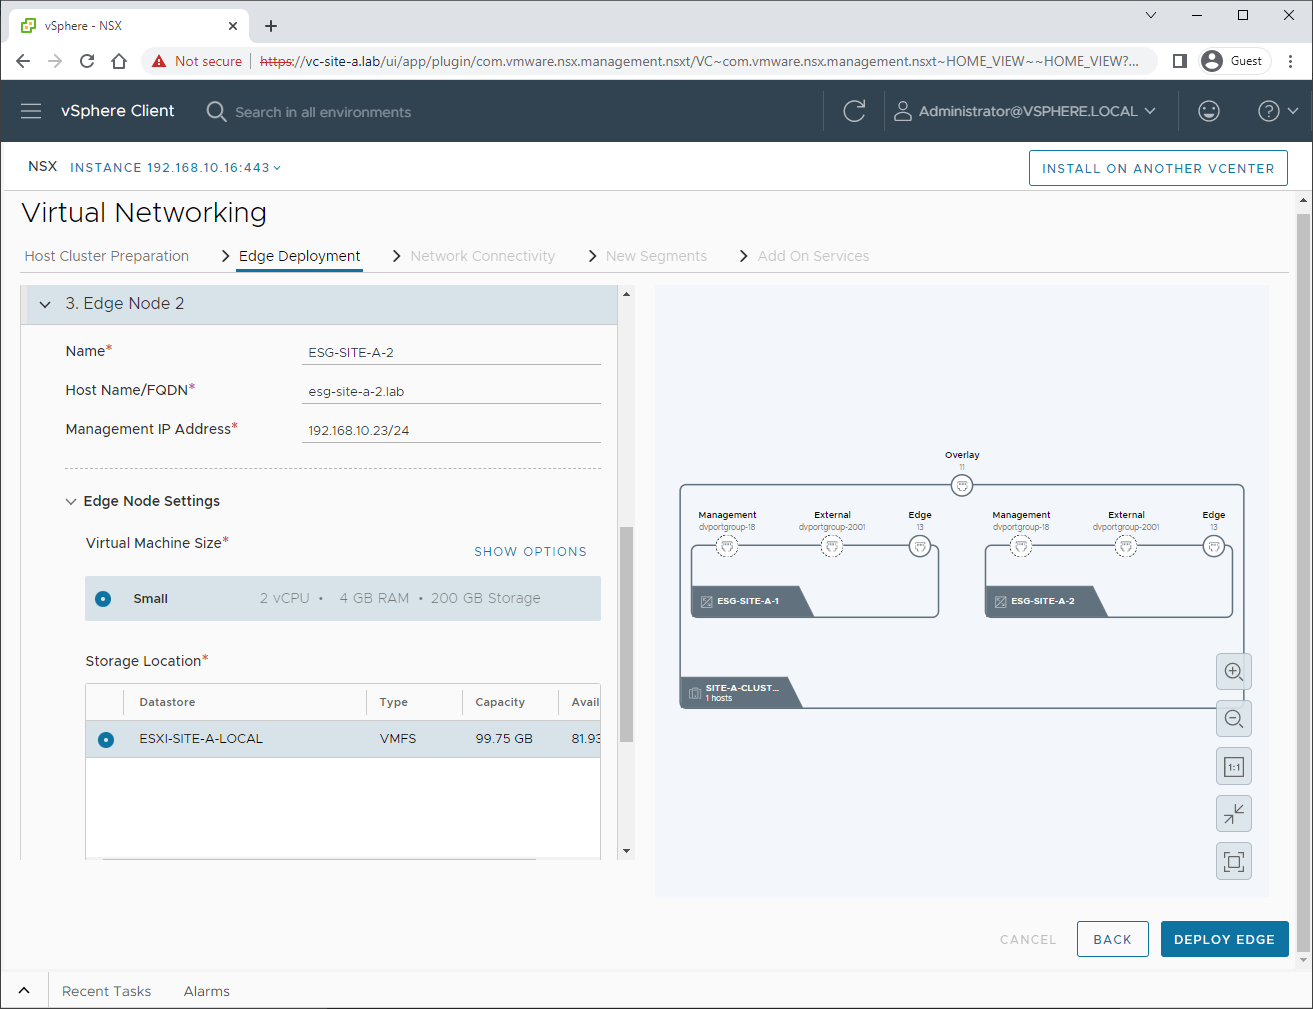Zoom out on the topology diagram
1313x1009 pixels.
click(1234, 719)
